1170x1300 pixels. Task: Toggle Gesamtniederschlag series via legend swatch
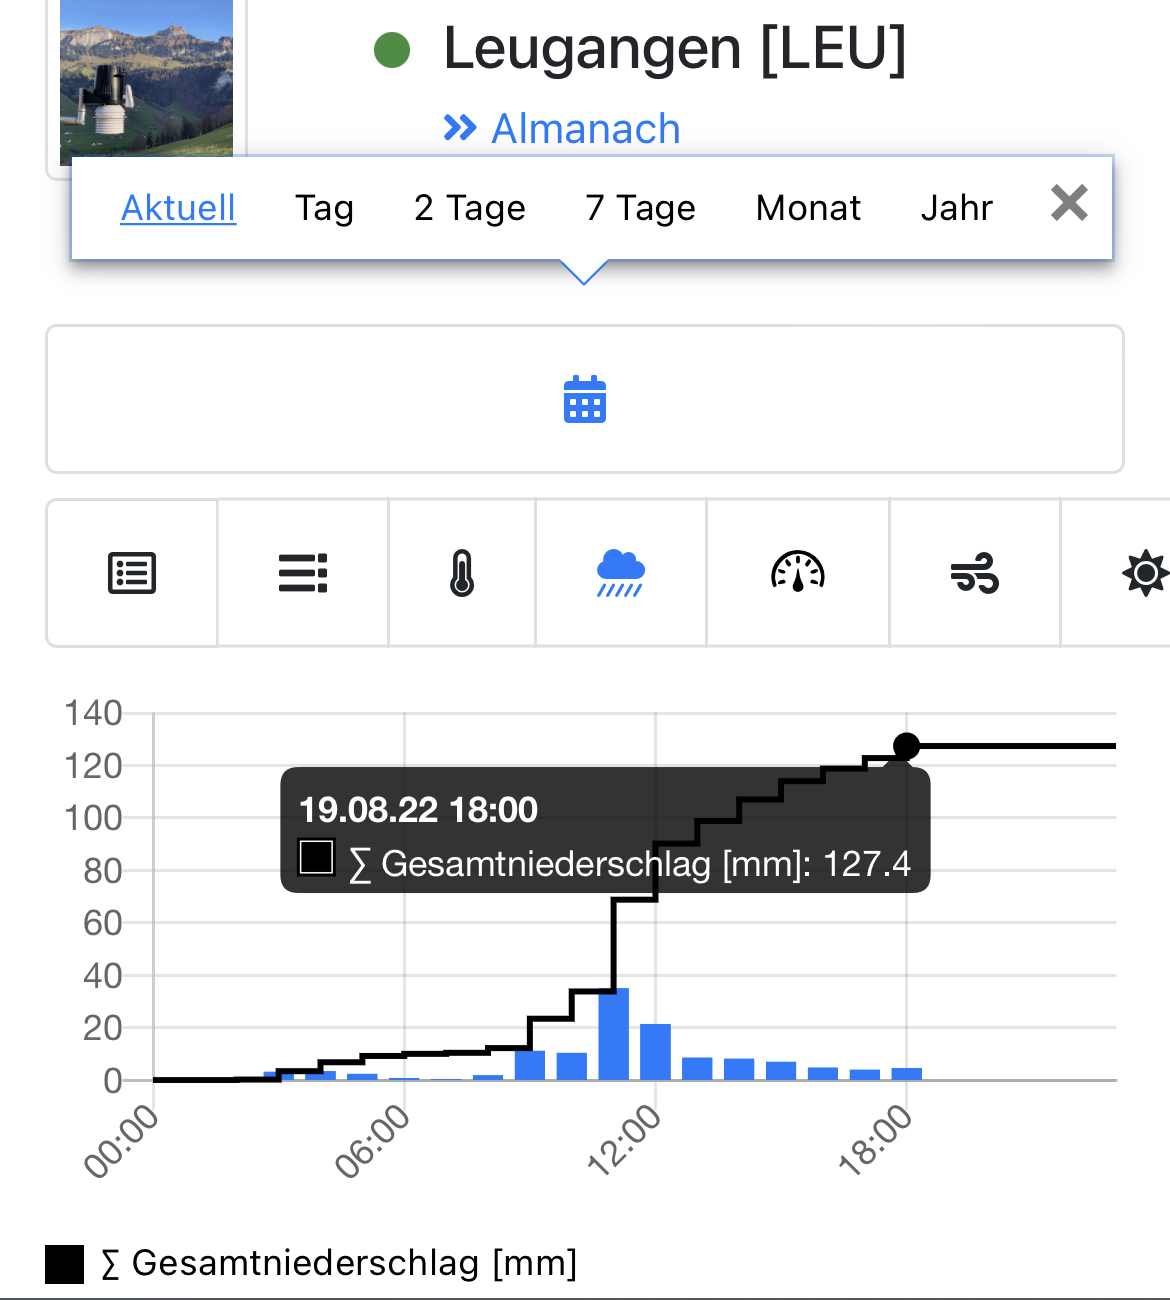65,1264
